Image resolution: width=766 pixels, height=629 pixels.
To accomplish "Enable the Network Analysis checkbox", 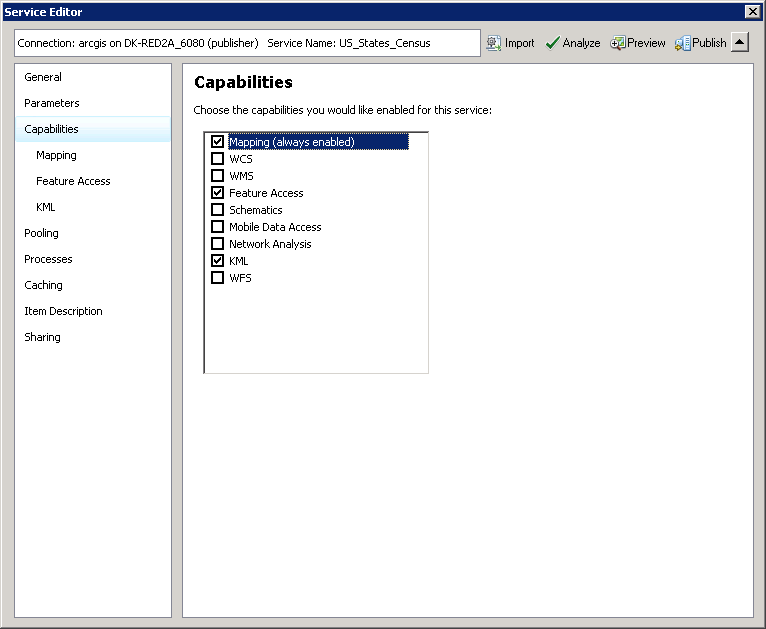I will [x=217, y=243].
